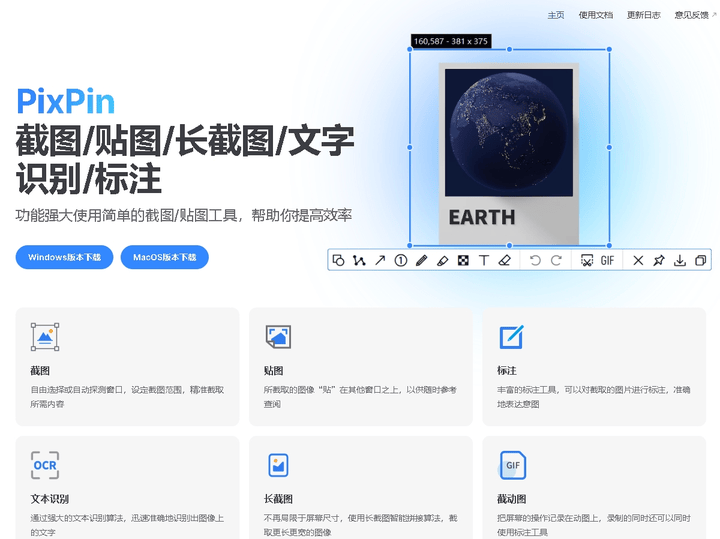The image size is (720, 539).
Task: Select the highlighter marker tool
Action: [x=442, y=260]
